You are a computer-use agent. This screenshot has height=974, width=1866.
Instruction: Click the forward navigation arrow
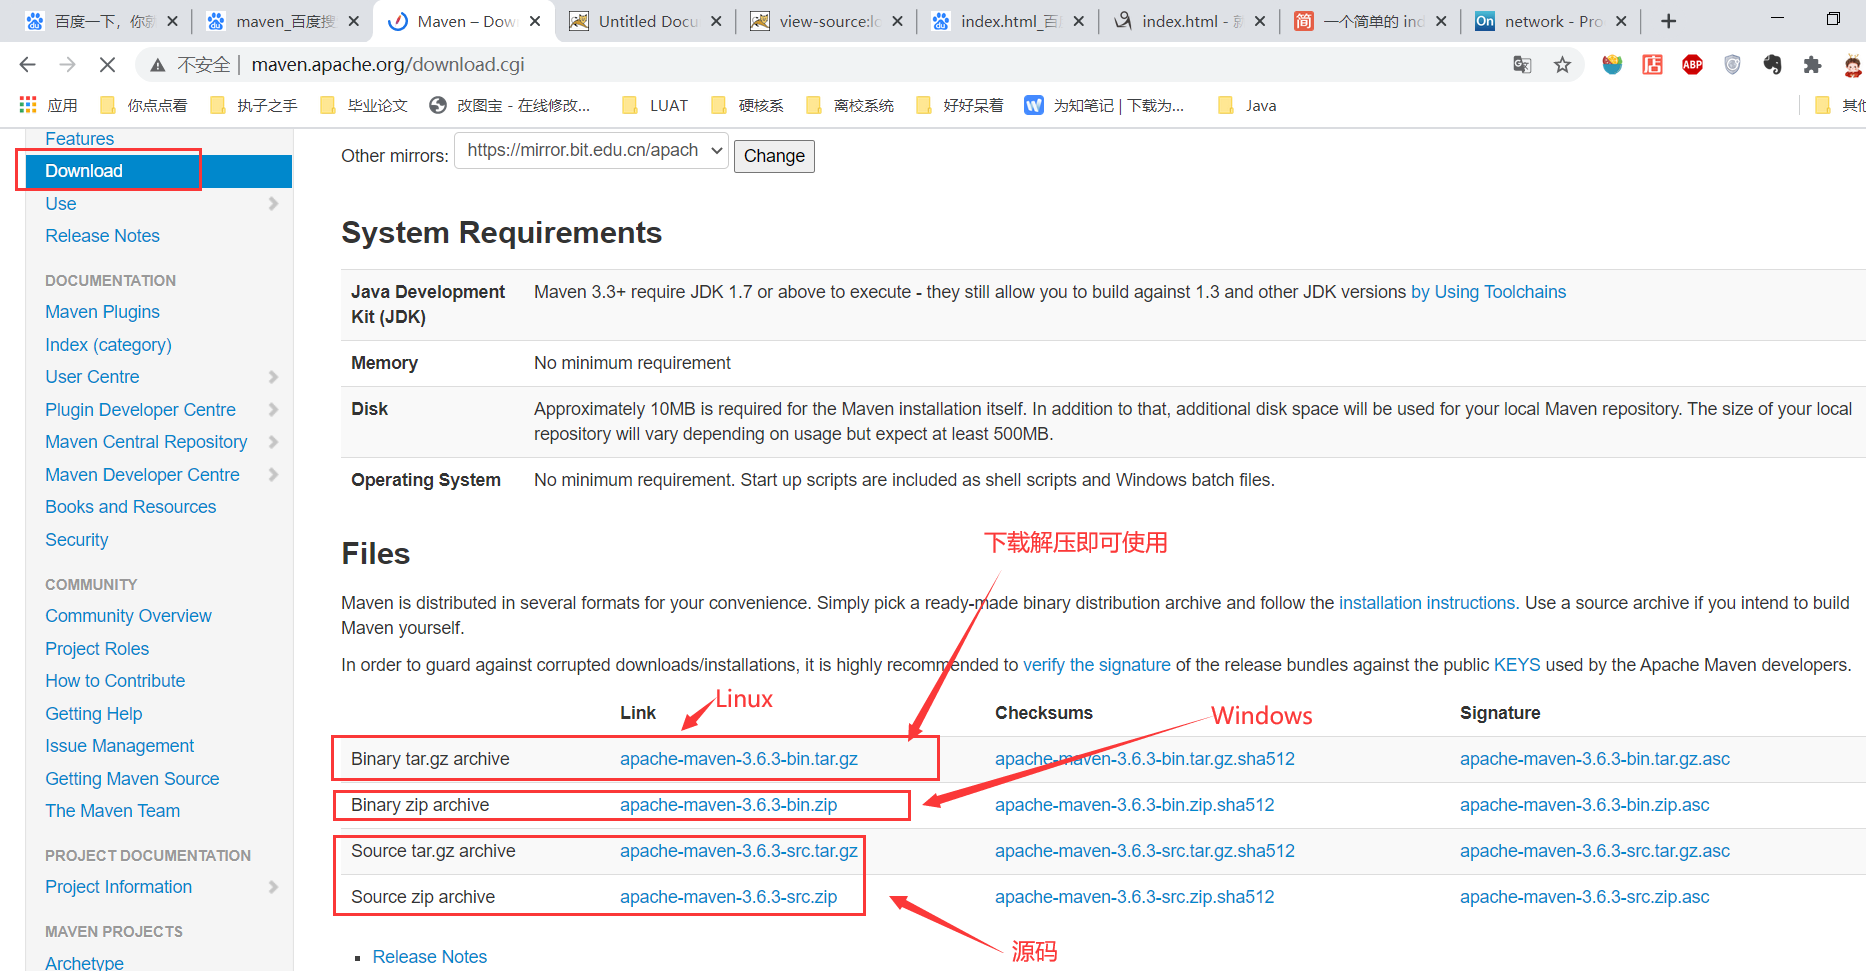click(67, 65)
